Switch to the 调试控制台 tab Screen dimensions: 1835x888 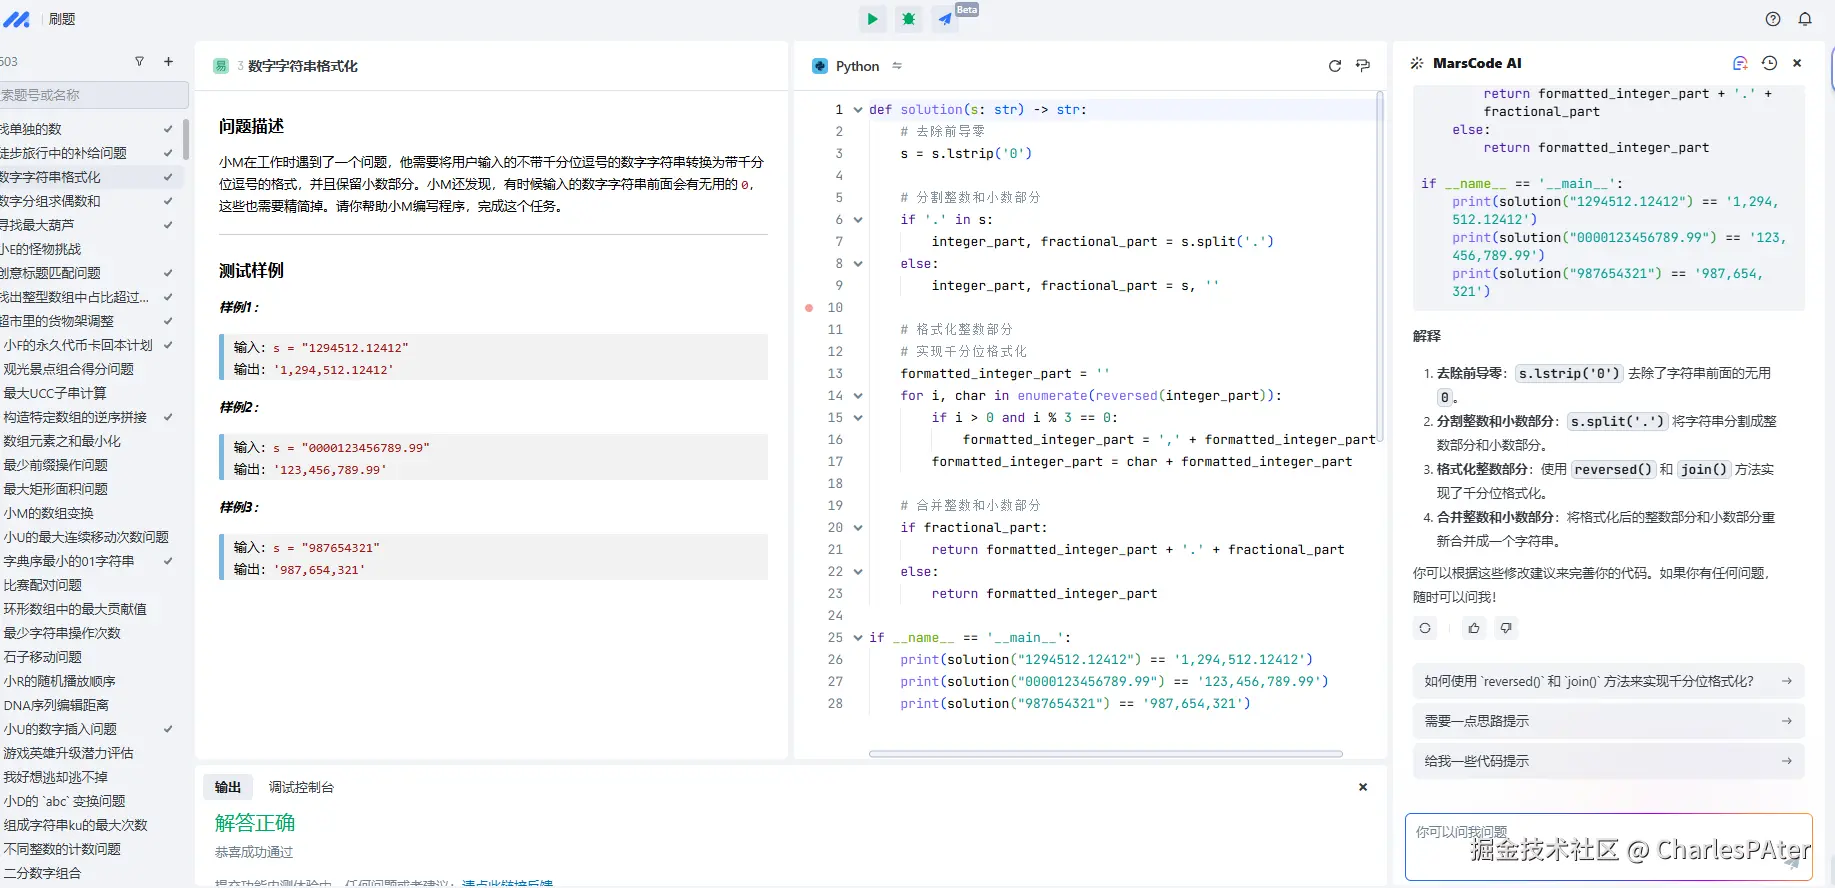click(301, 787)
